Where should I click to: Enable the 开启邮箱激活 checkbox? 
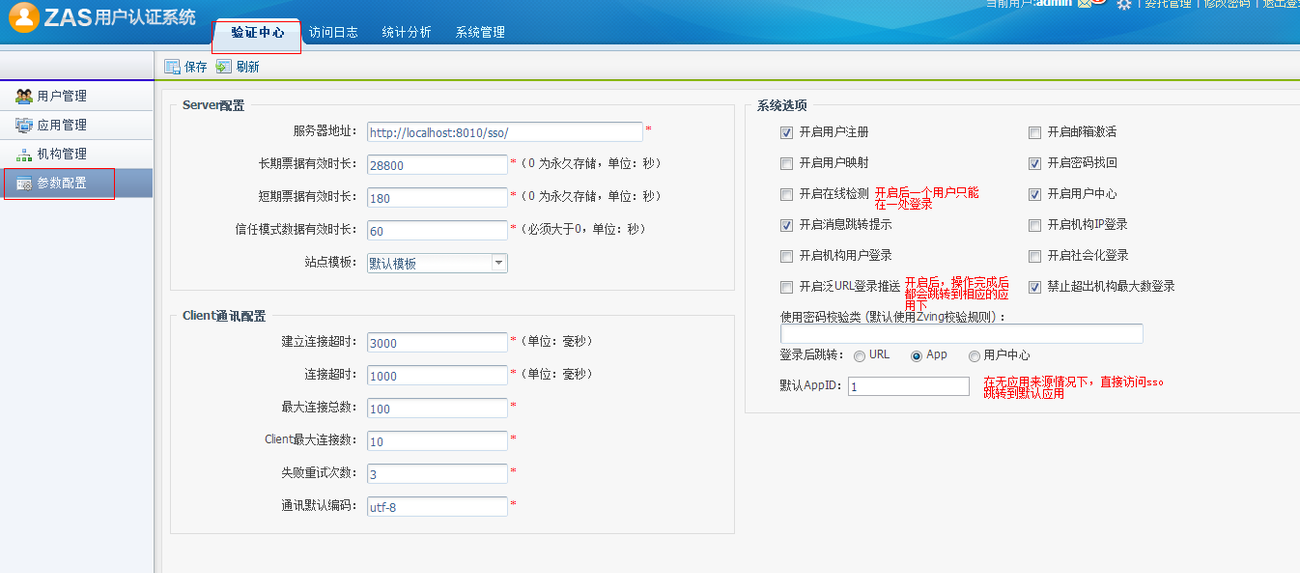1035,132
